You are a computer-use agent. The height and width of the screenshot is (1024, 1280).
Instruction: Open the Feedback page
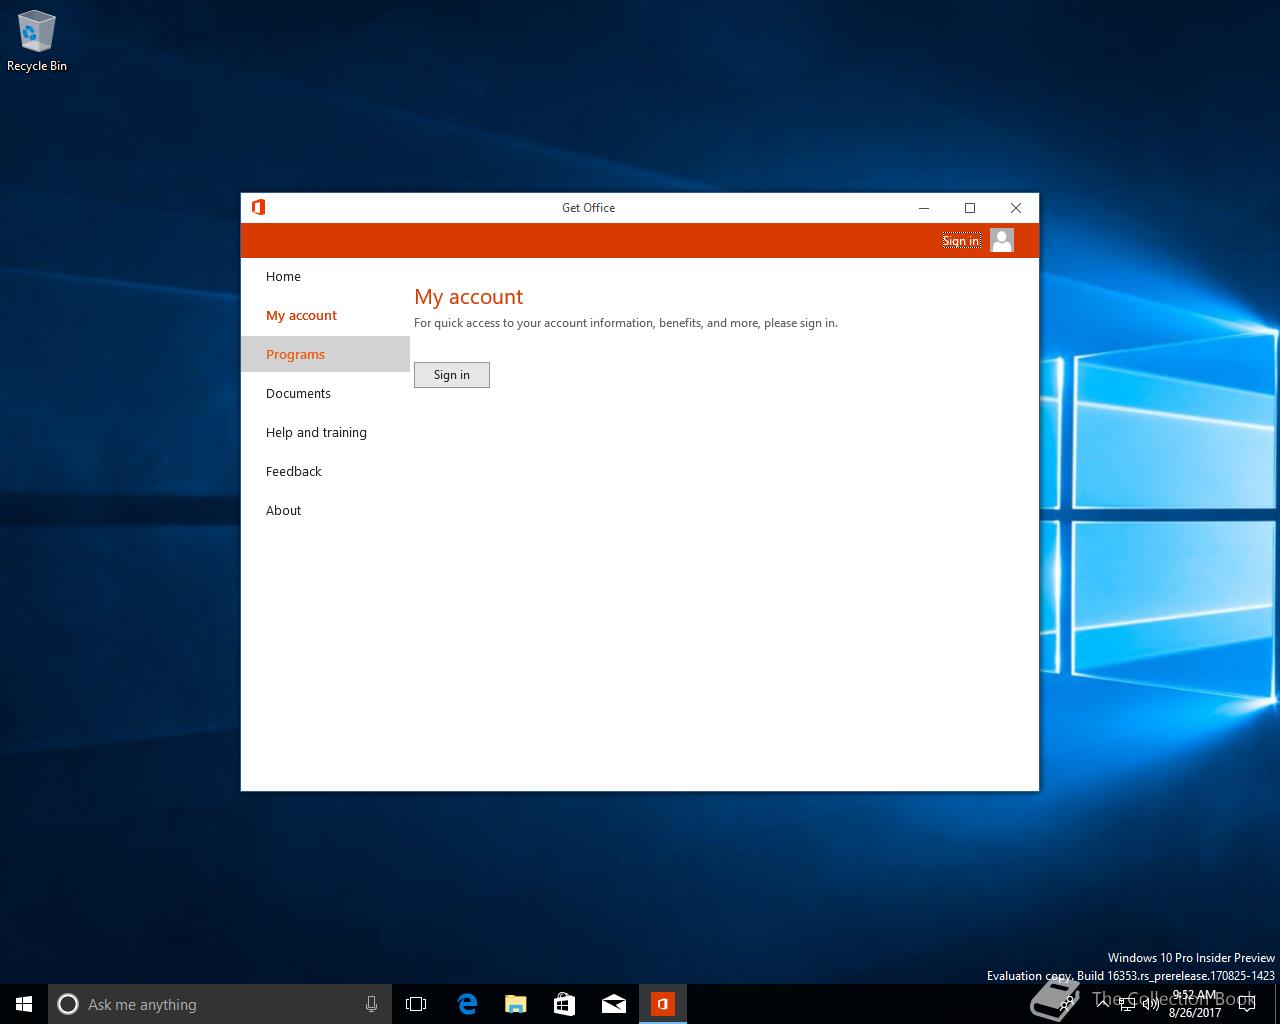coord(293,471)
